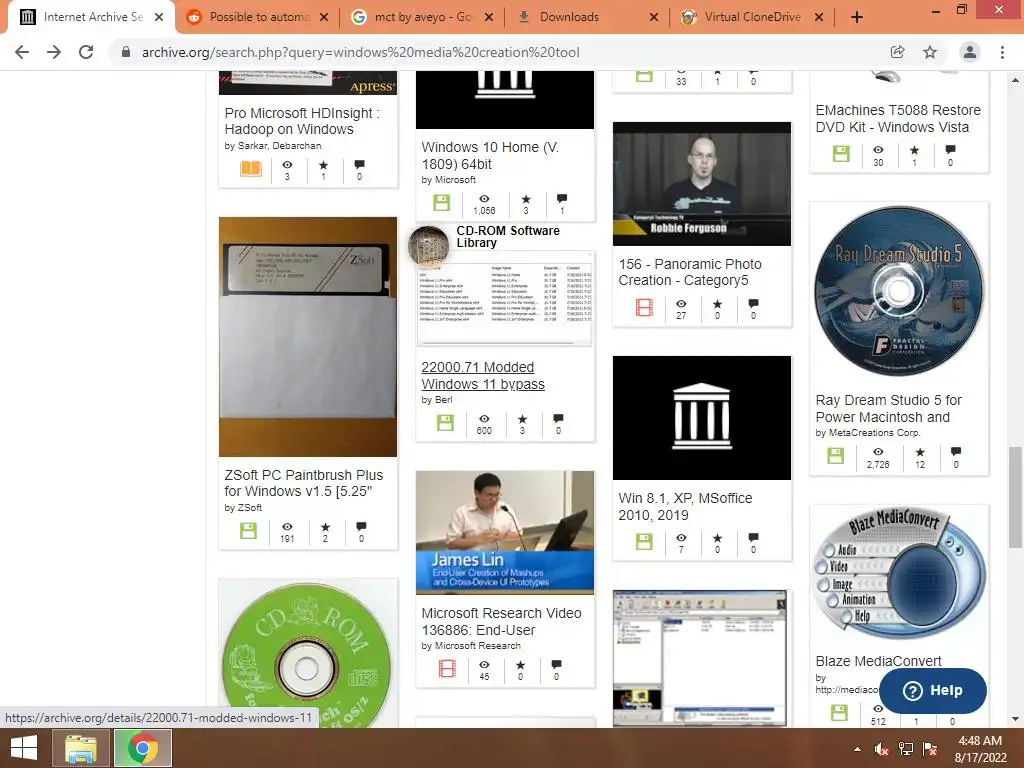This screenshot has width=1024, height=768.
Task: Click the page's vertical scrollbar thumb
Action: (x=1015, y=496)
